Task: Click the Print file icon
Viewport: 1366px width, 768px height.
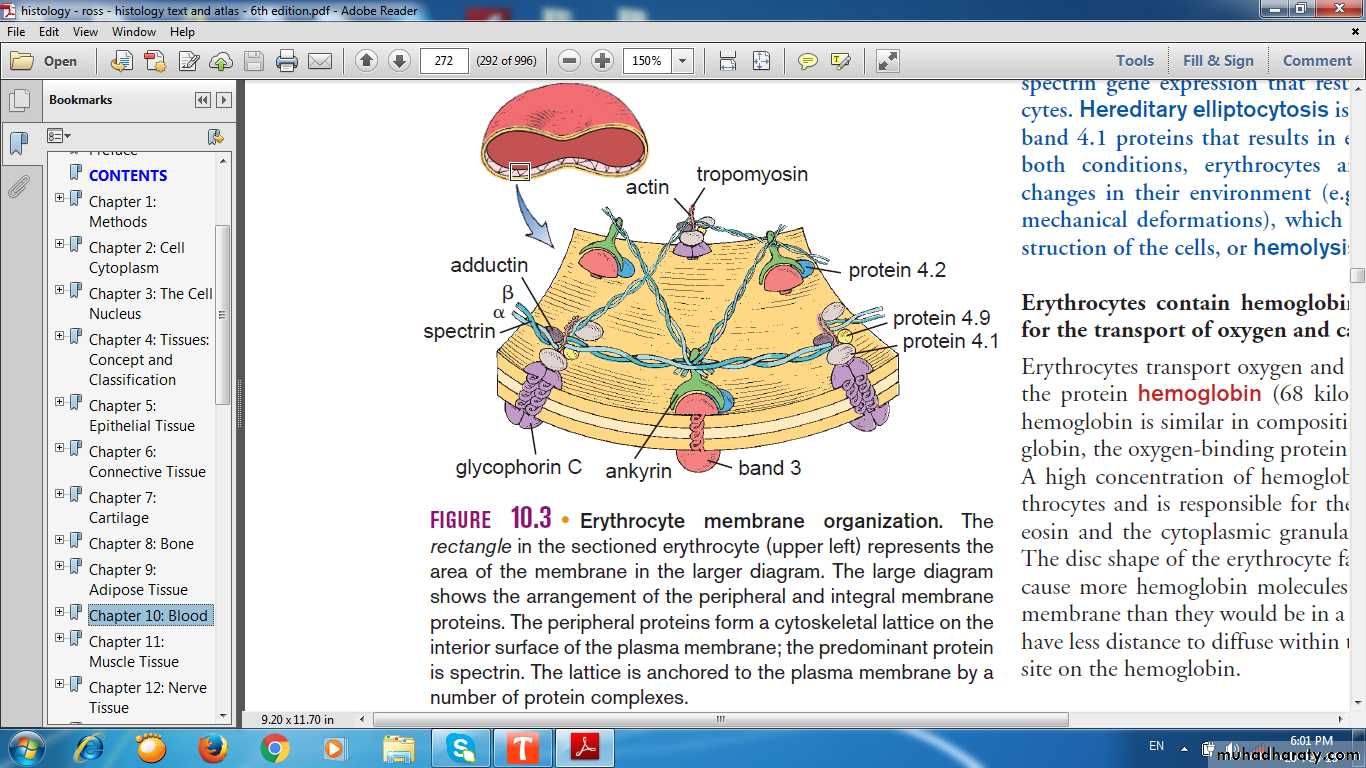Action: click(x=287, y=61)
